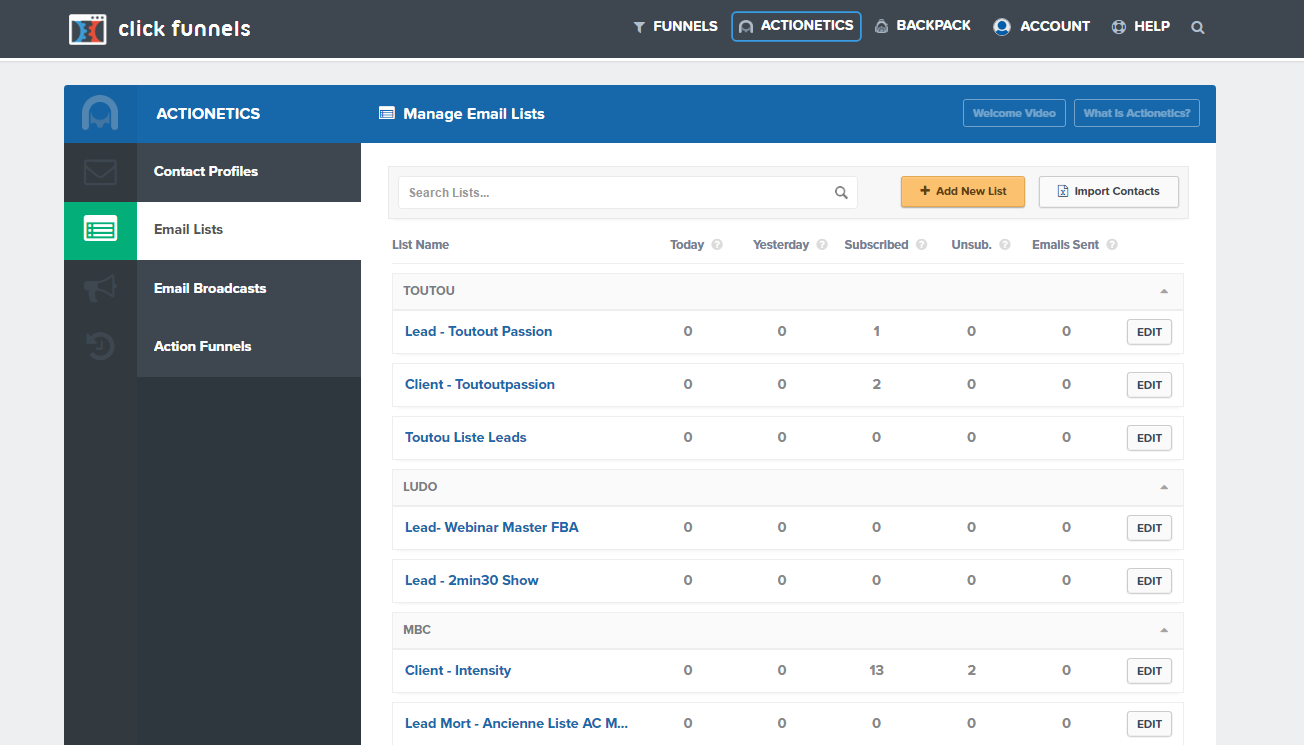Open What Is Actionetics? info

click(1137, 113)
